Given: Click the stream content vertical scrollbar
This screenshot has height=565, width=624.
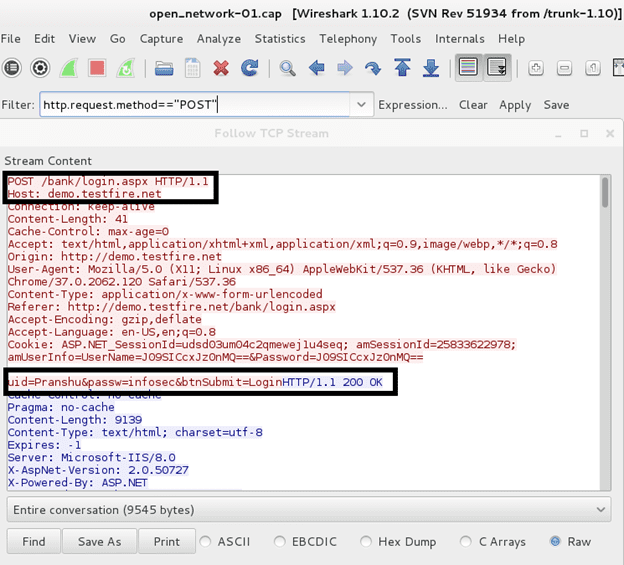Looking at the screenshot, I should pyautogui.click(x=606, y=330).
